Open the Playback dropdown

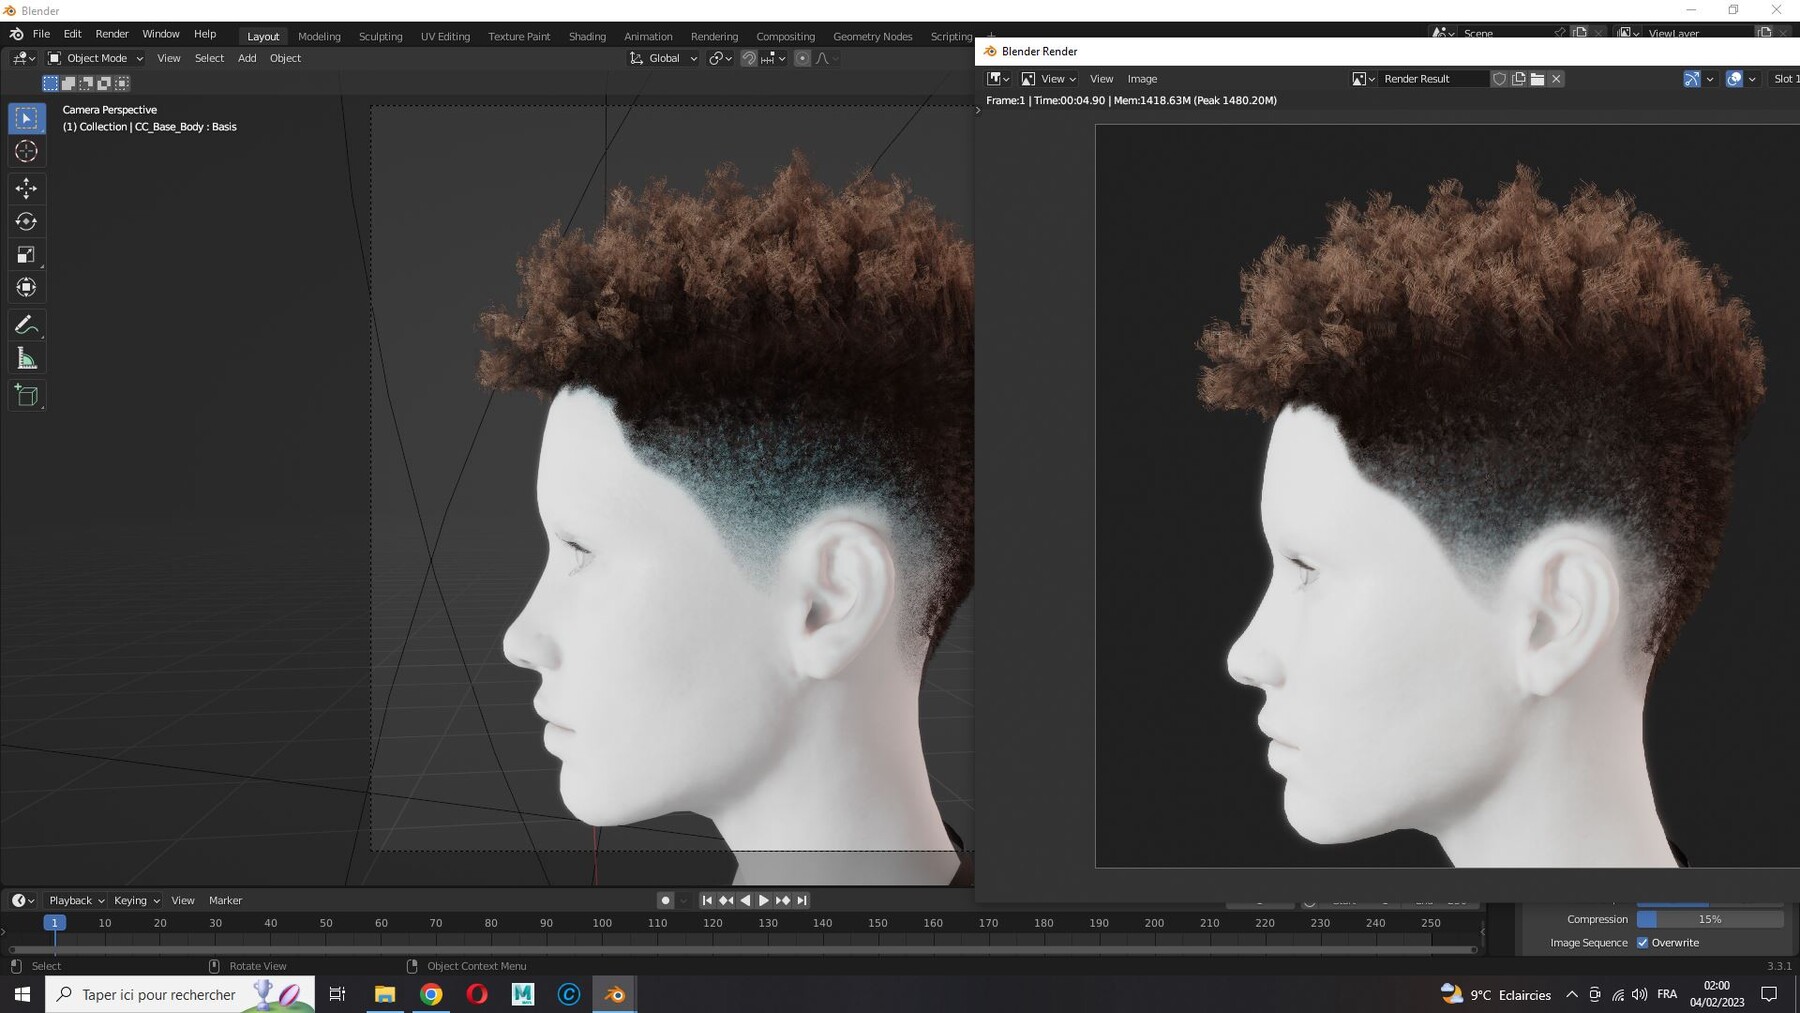pyautogui.click(x=77, y=901)
